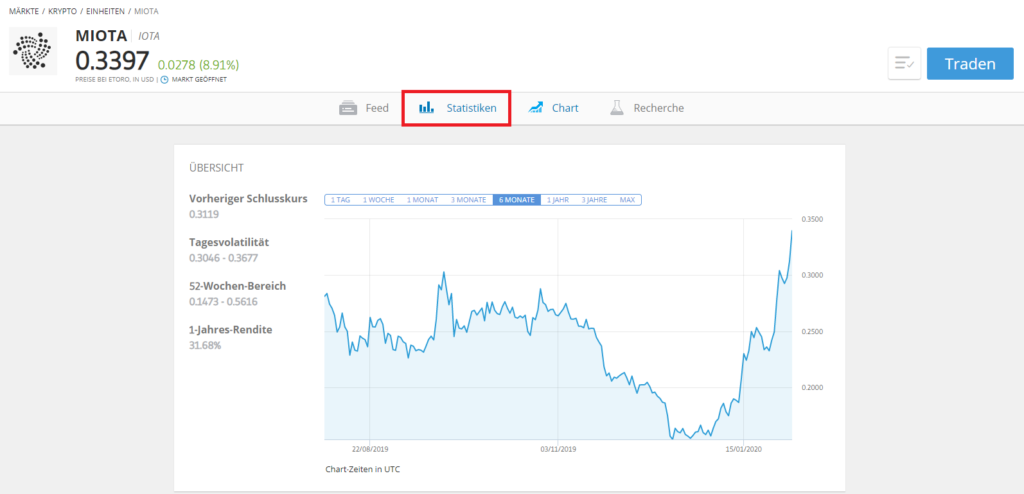Screen dimensions: 1024x494
Task: Open MÄRKTE breadcrumb link
Action: 23,10
